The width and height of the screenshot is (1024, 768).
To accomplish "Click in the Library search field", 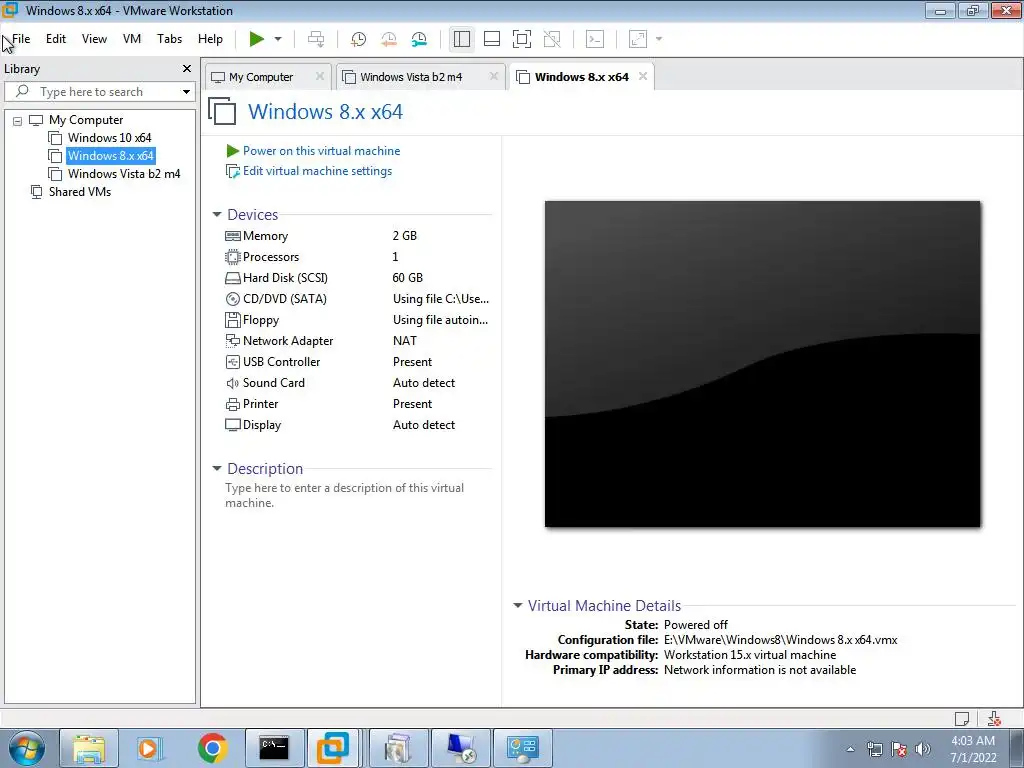I will click(x=98, y=91).
